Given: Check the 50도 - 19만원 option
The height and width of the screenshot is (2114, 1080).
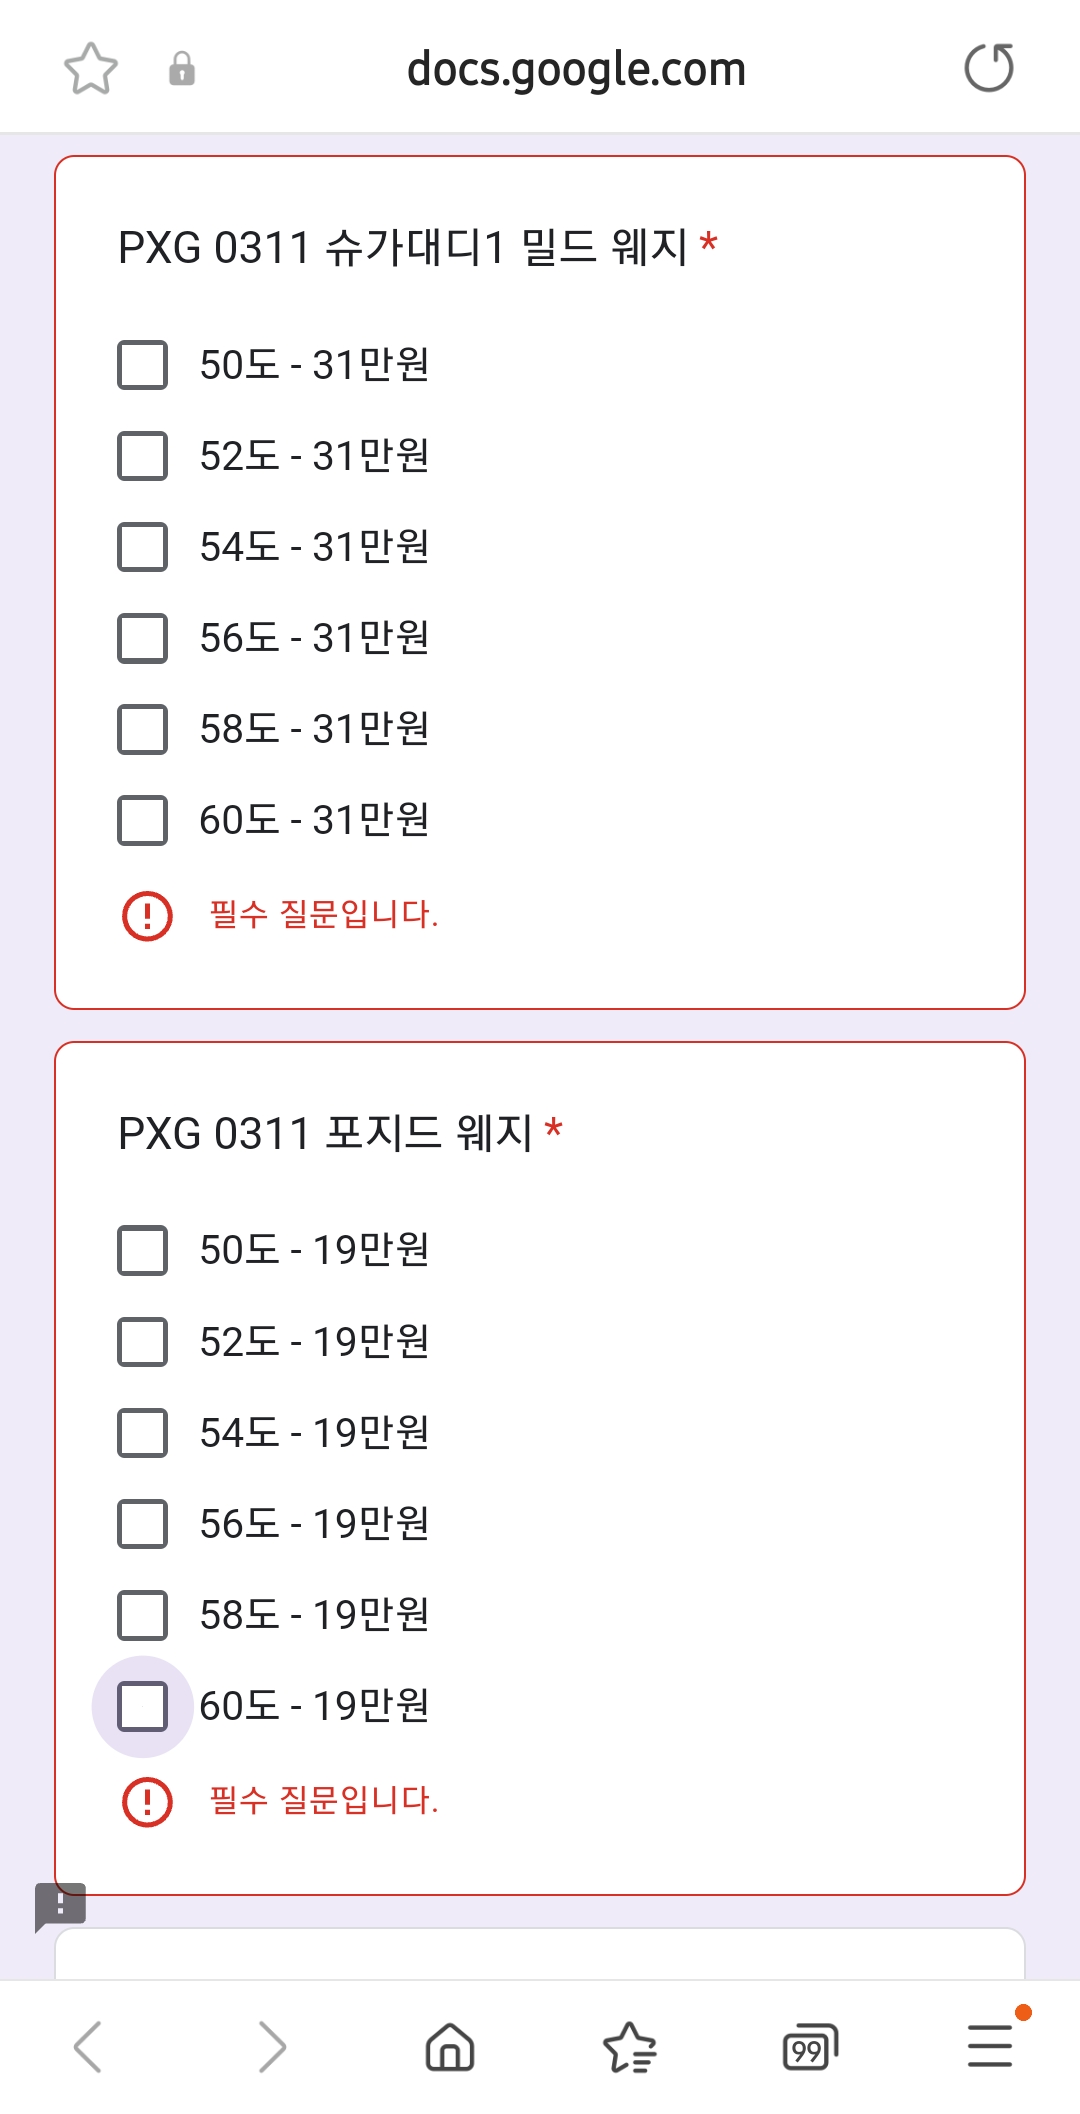Looking at the screenshot, I should tap(143, 1250).
